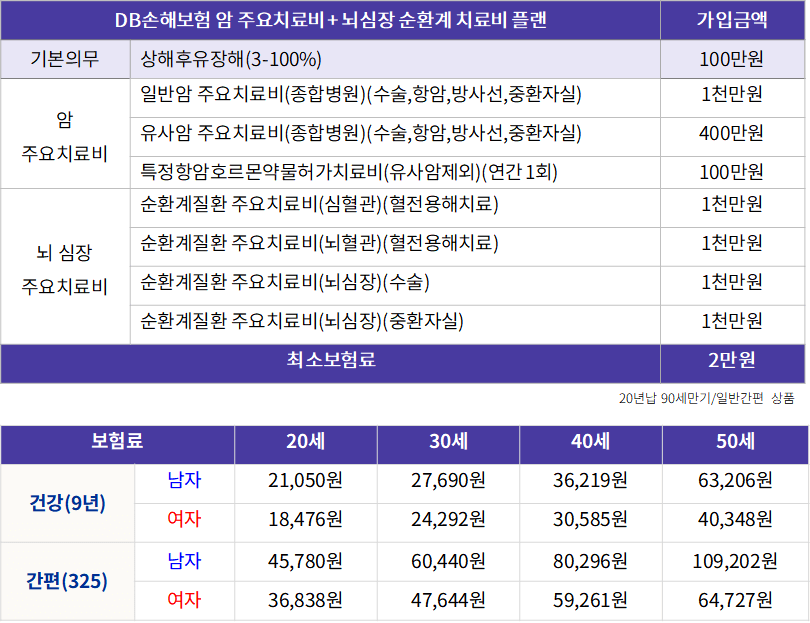Select the '20세' age column header
The width and height of the screenshot is (810, 623).
click(306, 441)
